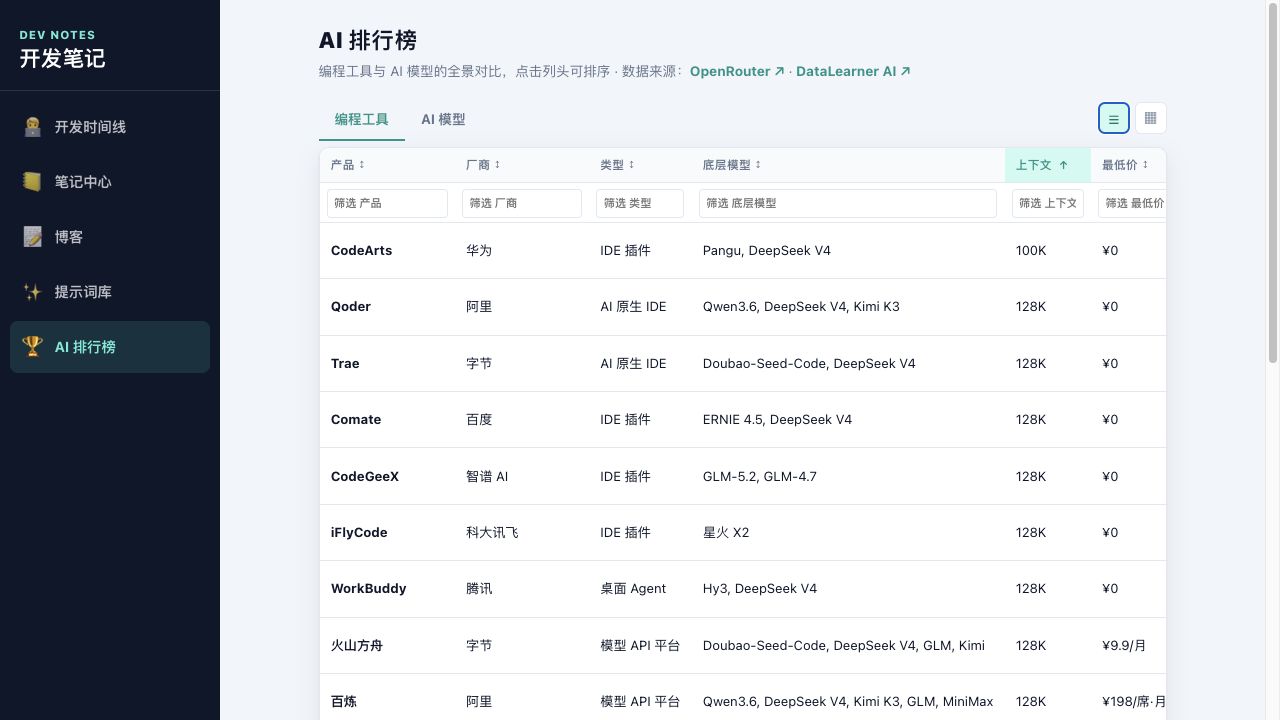The image size is (1280, 720).
Task: Open 开发时间线 in the sidebar
Action: (x=110, y=127)
